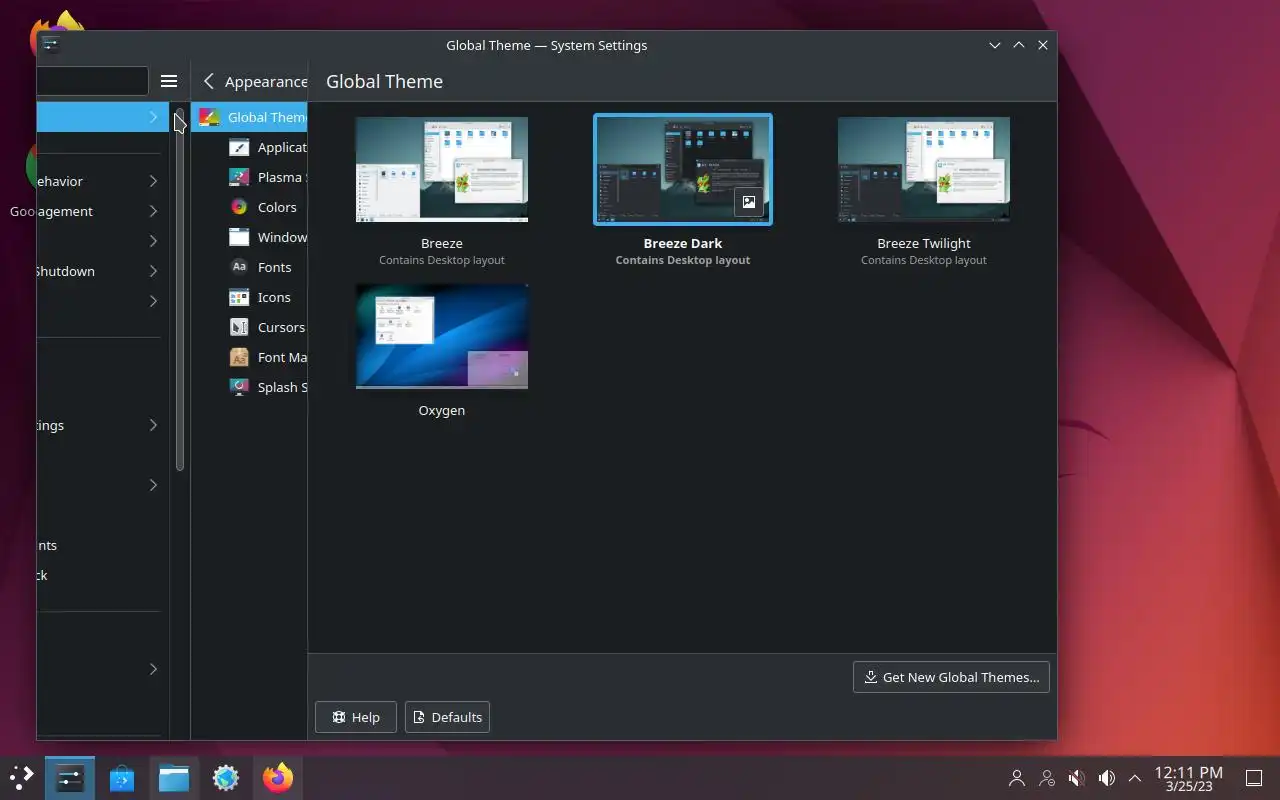Open the Icons settings page
This screenshot has height=800, width=1280.
[250, 297]
